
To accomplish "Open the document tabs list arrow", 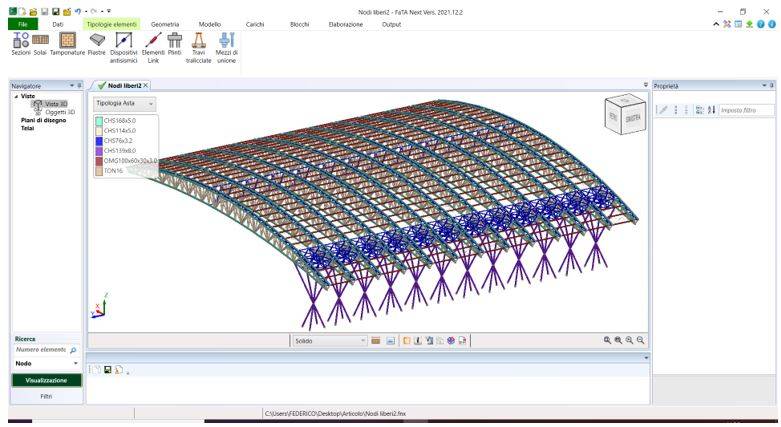I will click(646, 85).
